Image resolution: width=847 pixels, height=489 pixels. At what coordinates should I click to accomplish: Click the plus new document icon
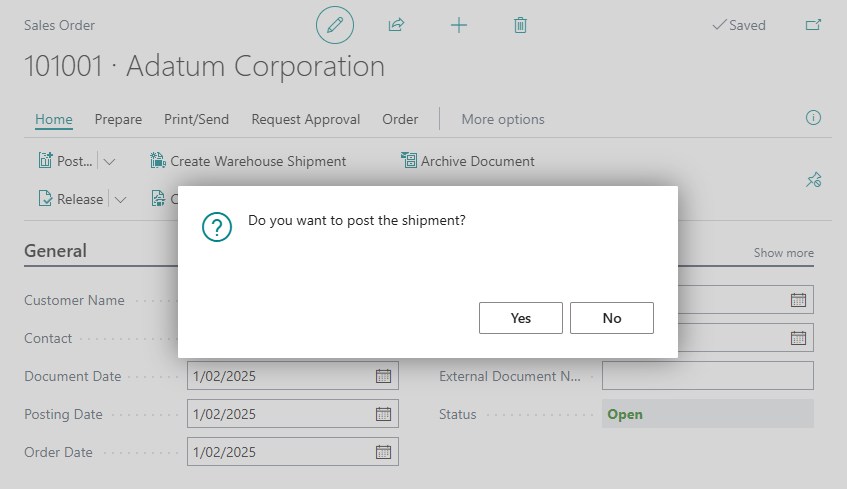click(x=459, y=25)
